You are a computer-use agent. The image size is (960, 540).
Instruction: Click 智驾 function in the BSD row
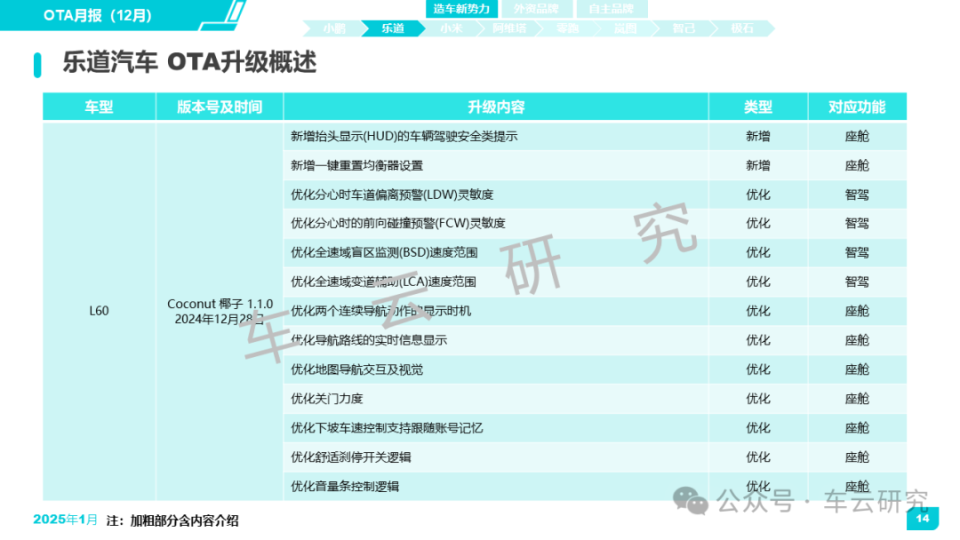coord(857,253)
